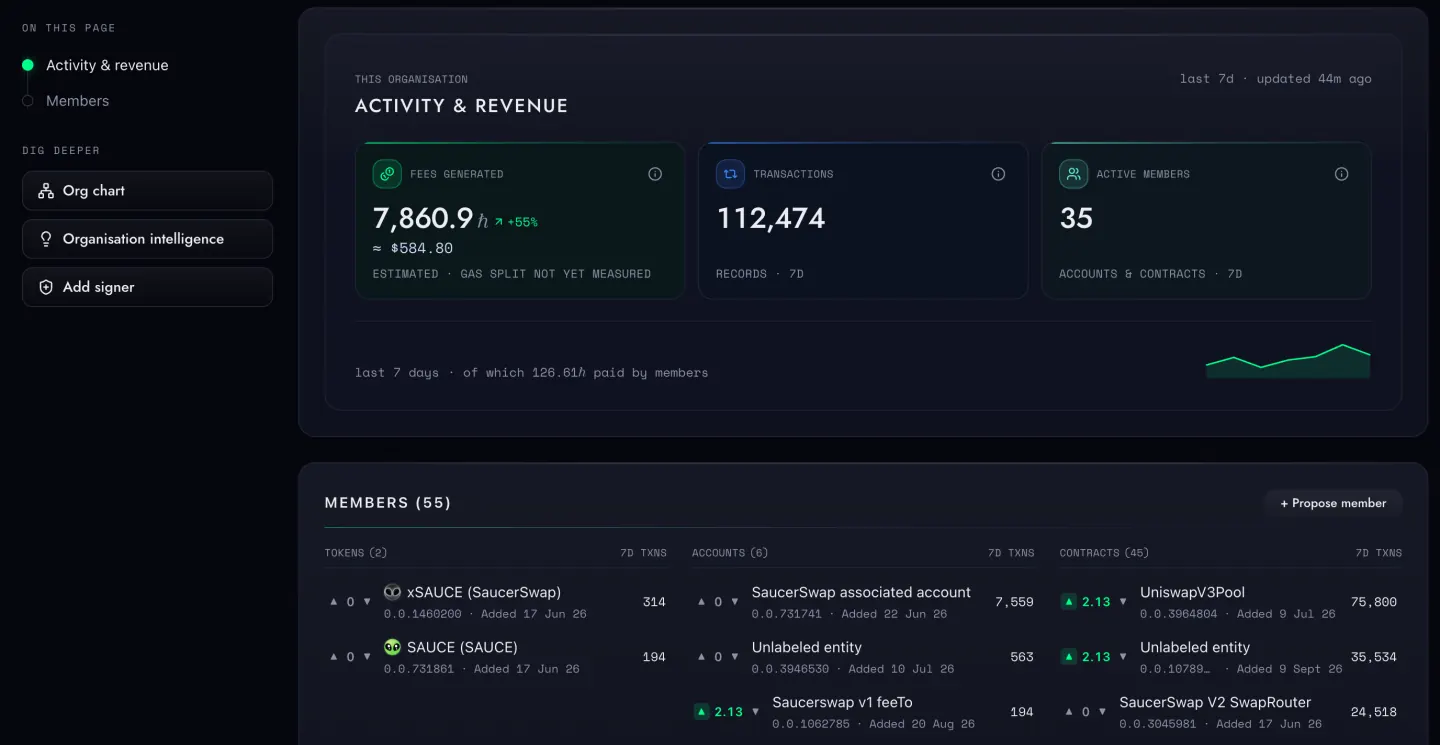Downvote Unlabeled entity with 35,534 txns
Image resolution: width=1440 pixels, height=745 pixels.
1123,657
